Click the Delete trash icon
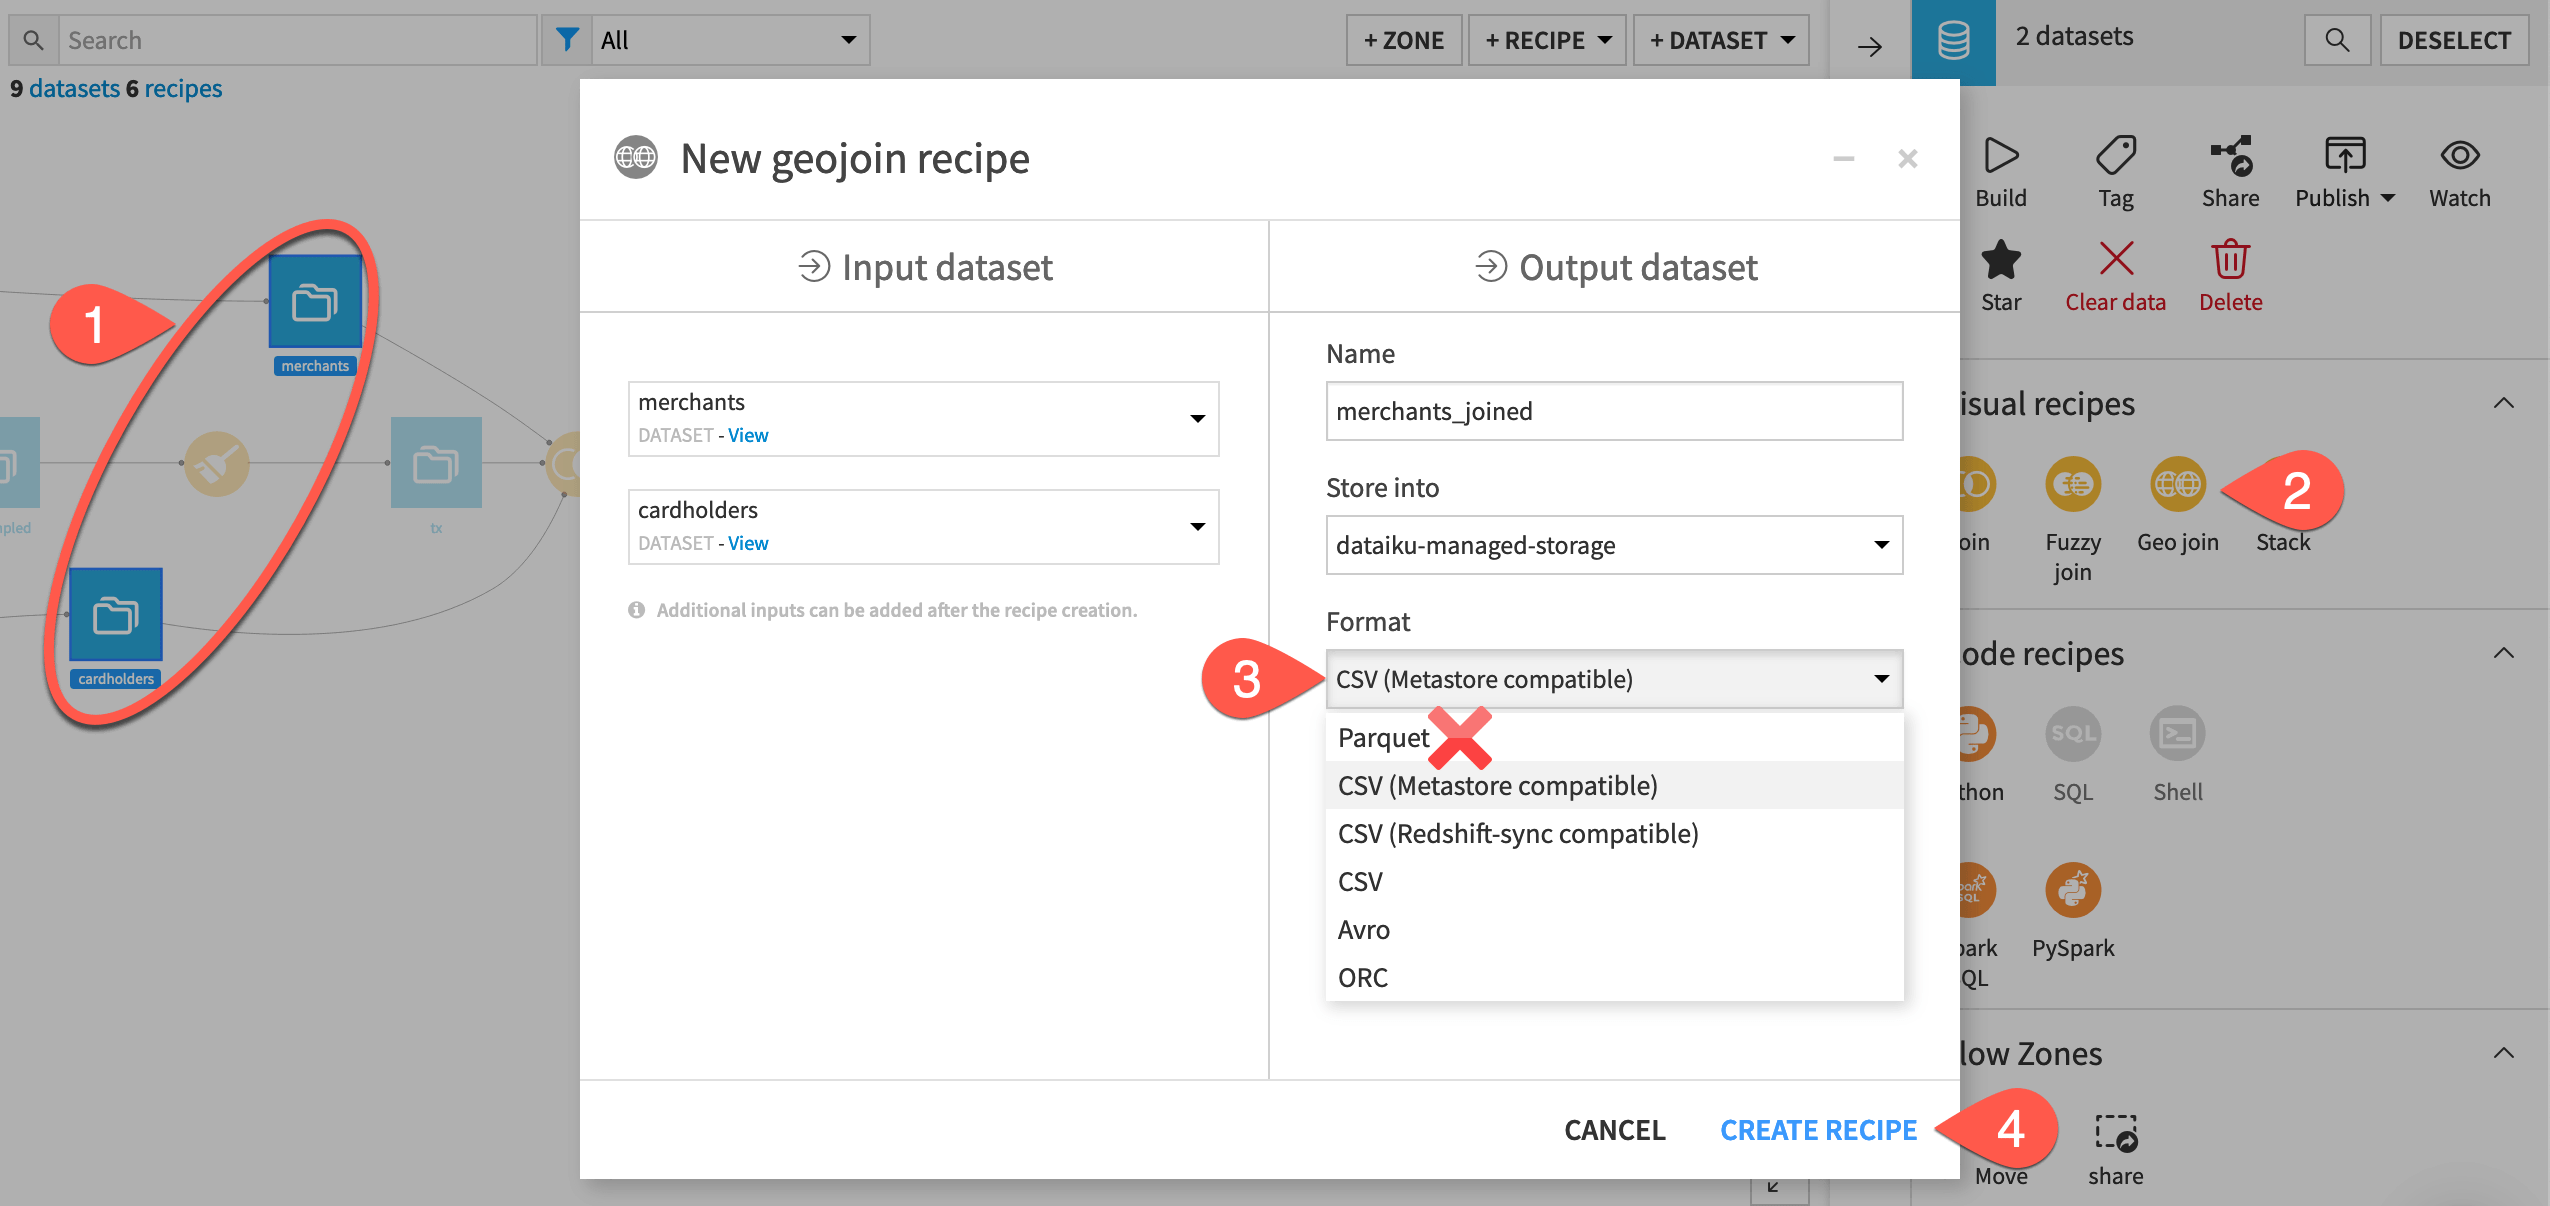Image resolution: width=2550 pixels, height=1206 pixels. (2231, 259)
